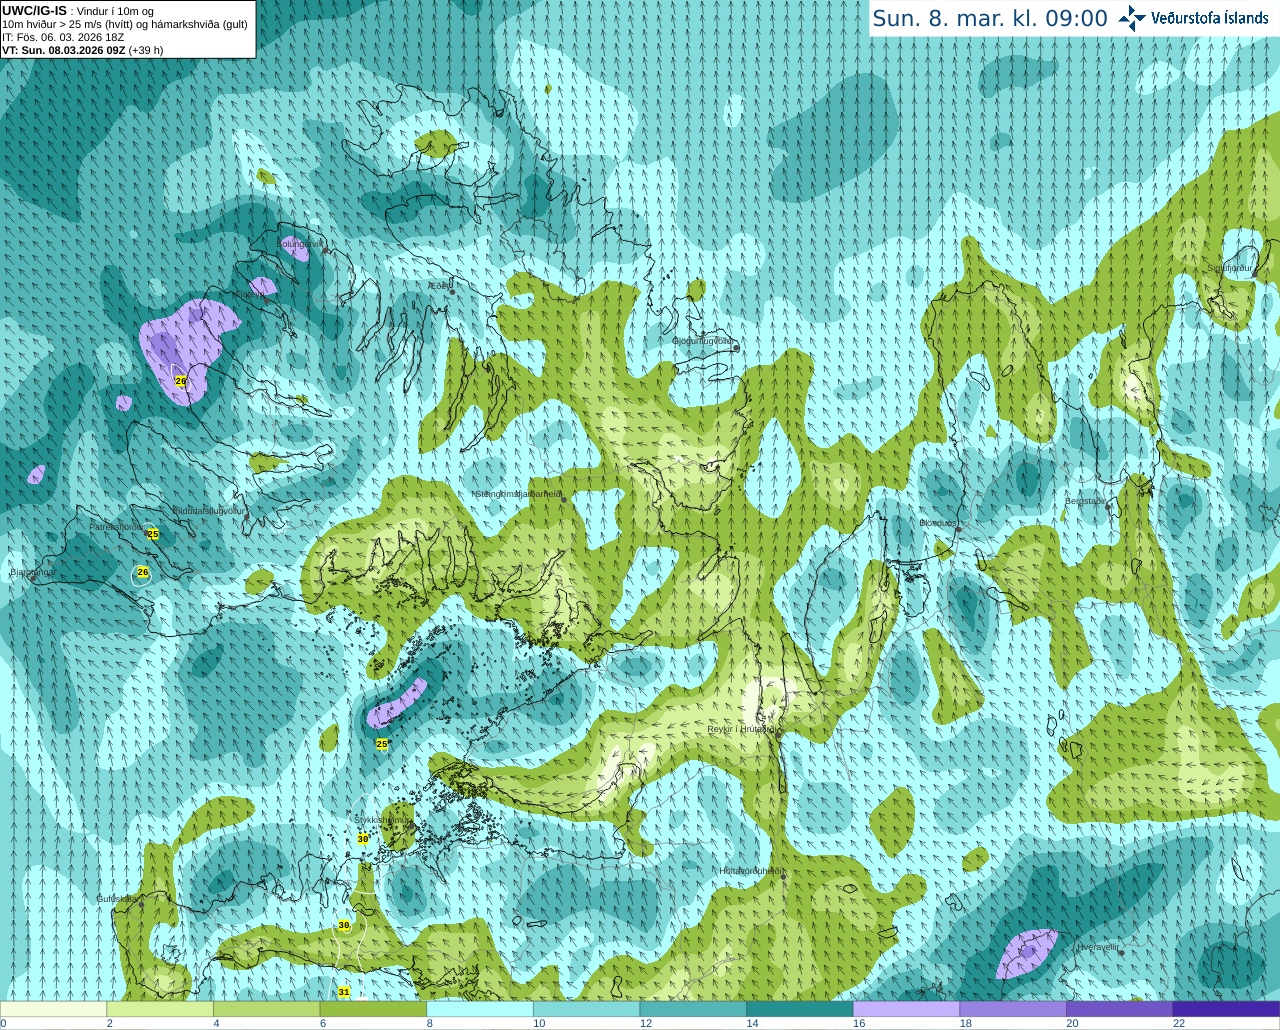Click the 'Patreksfjörður' station label

click(116, 526)
